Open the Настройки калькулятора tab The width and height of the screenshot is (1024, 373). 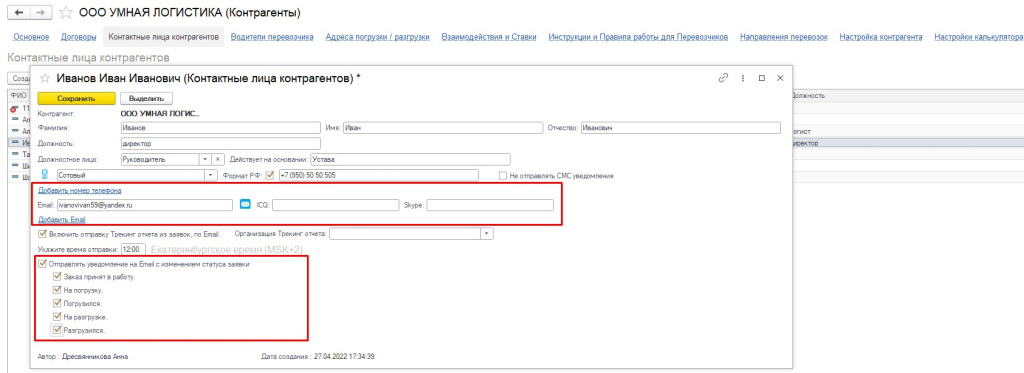tap(978, 37)
